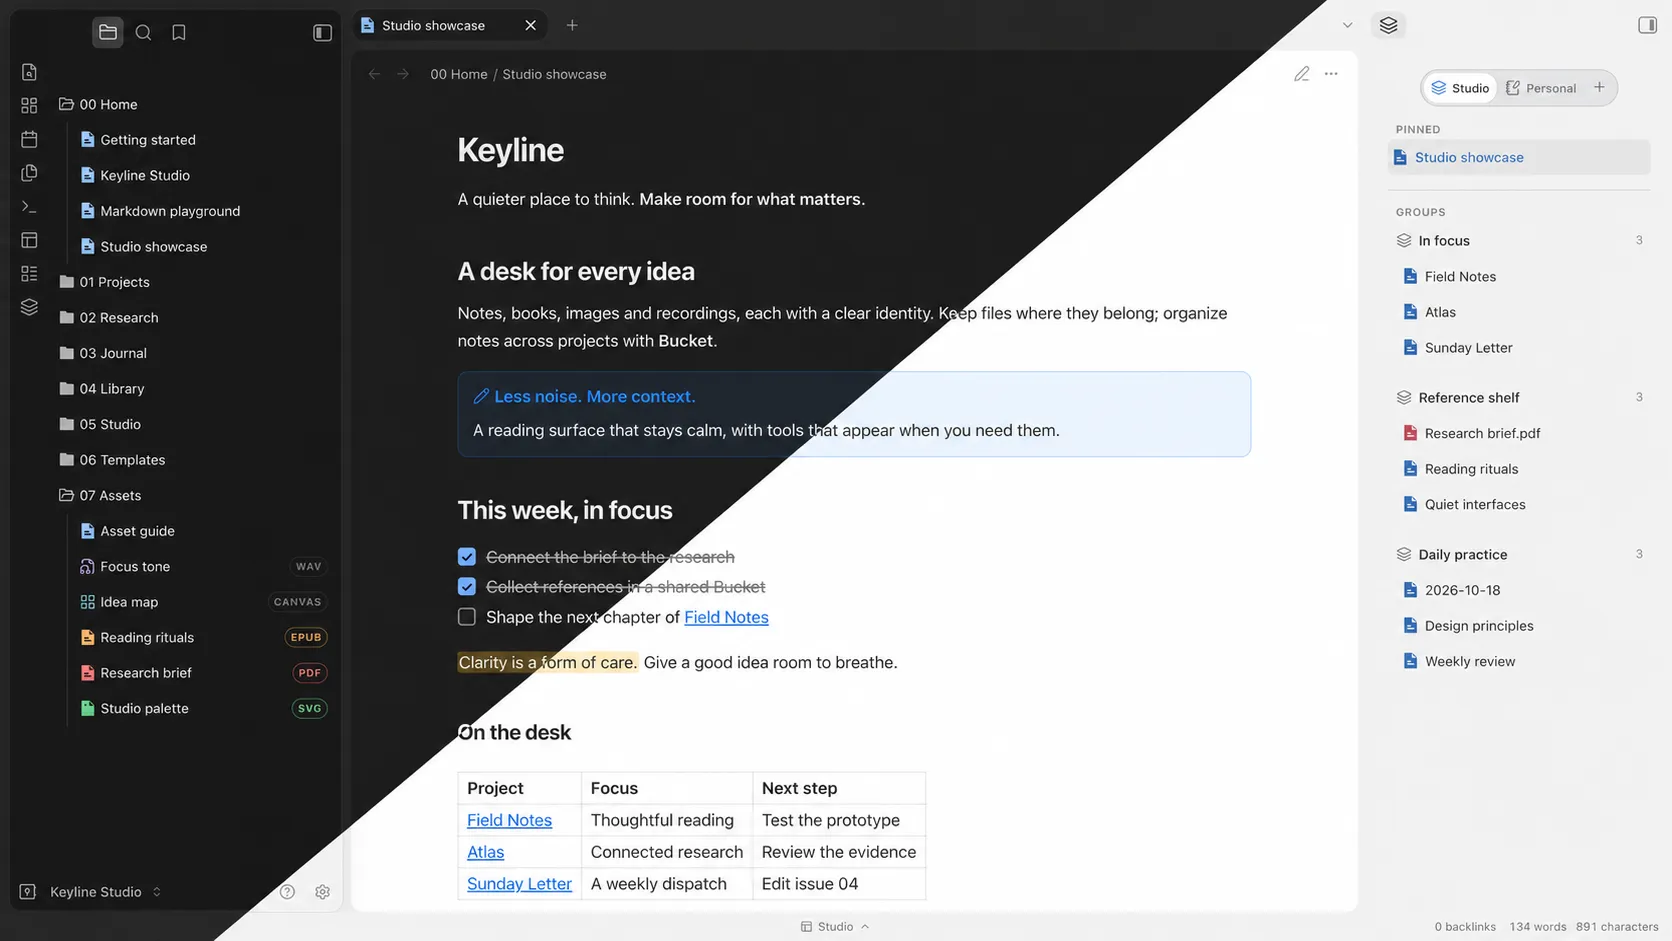Uncheck 'Connect the brief to the research'
Screen dimensions: 1672x941
tap(467, 557)
